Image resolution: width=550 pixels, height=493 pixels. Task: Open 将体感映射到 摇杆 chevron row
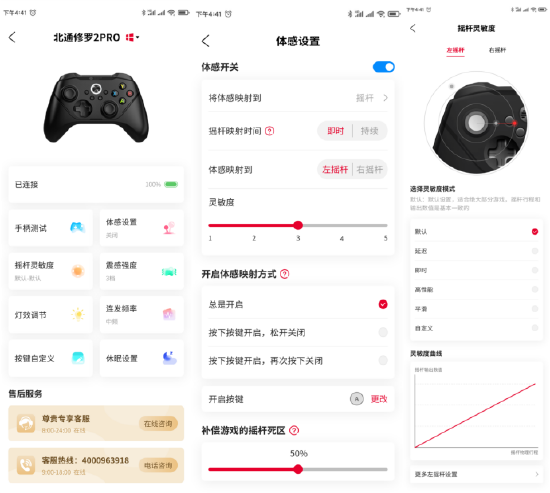[x=298, y=98]
